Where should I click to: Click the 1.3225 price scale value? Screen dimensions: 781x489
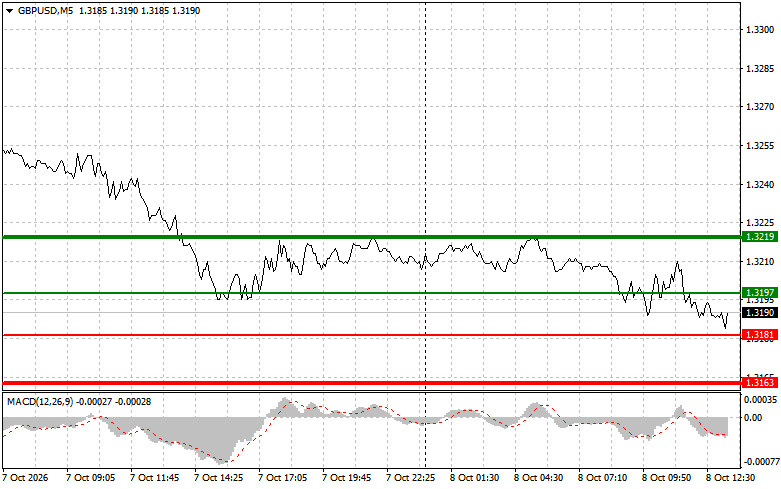click(x=760, y=223)
